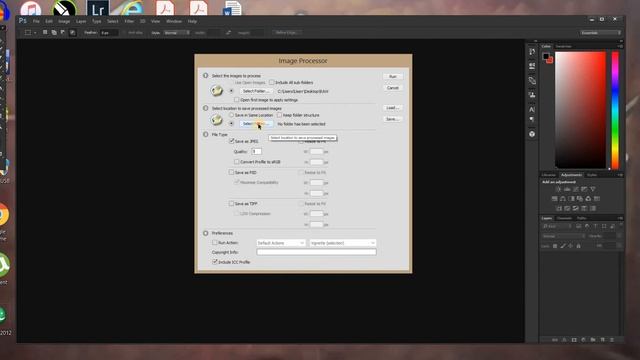
Task: Enable Convert Profile to sRGB
Action: 237,162
